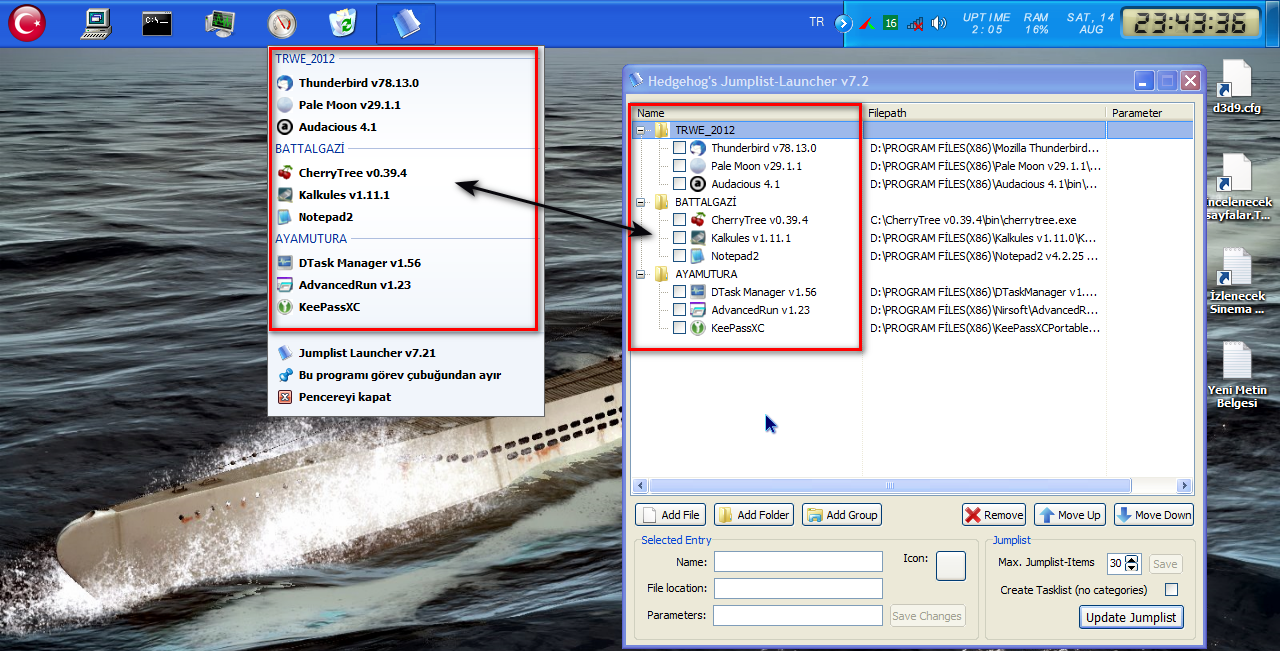Tick the Kalkules v1.11.1 checkbox
The width and height of the screenshot is (1280, 651).
pos(680,238)
